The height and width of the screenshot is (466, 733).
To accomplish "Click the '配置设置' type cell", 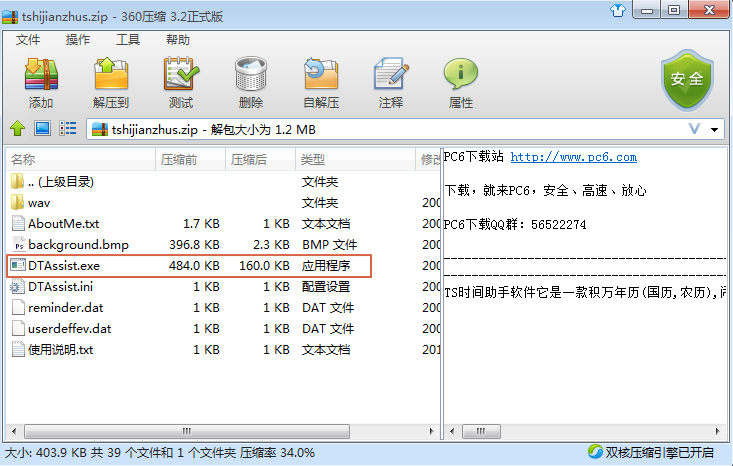I will (326, 287).
